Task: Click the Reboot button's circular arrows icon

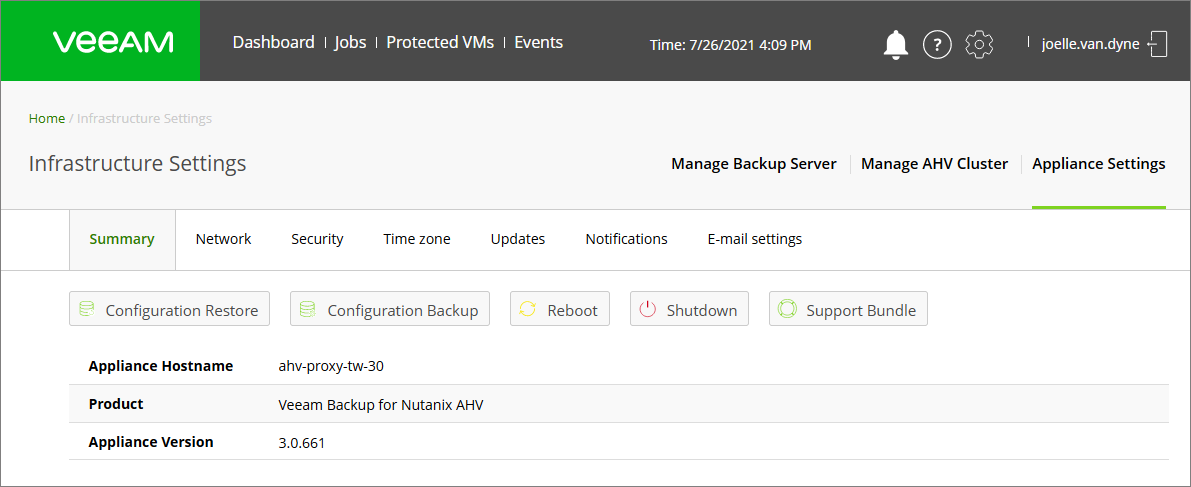Action: click(x=527, y=309)
